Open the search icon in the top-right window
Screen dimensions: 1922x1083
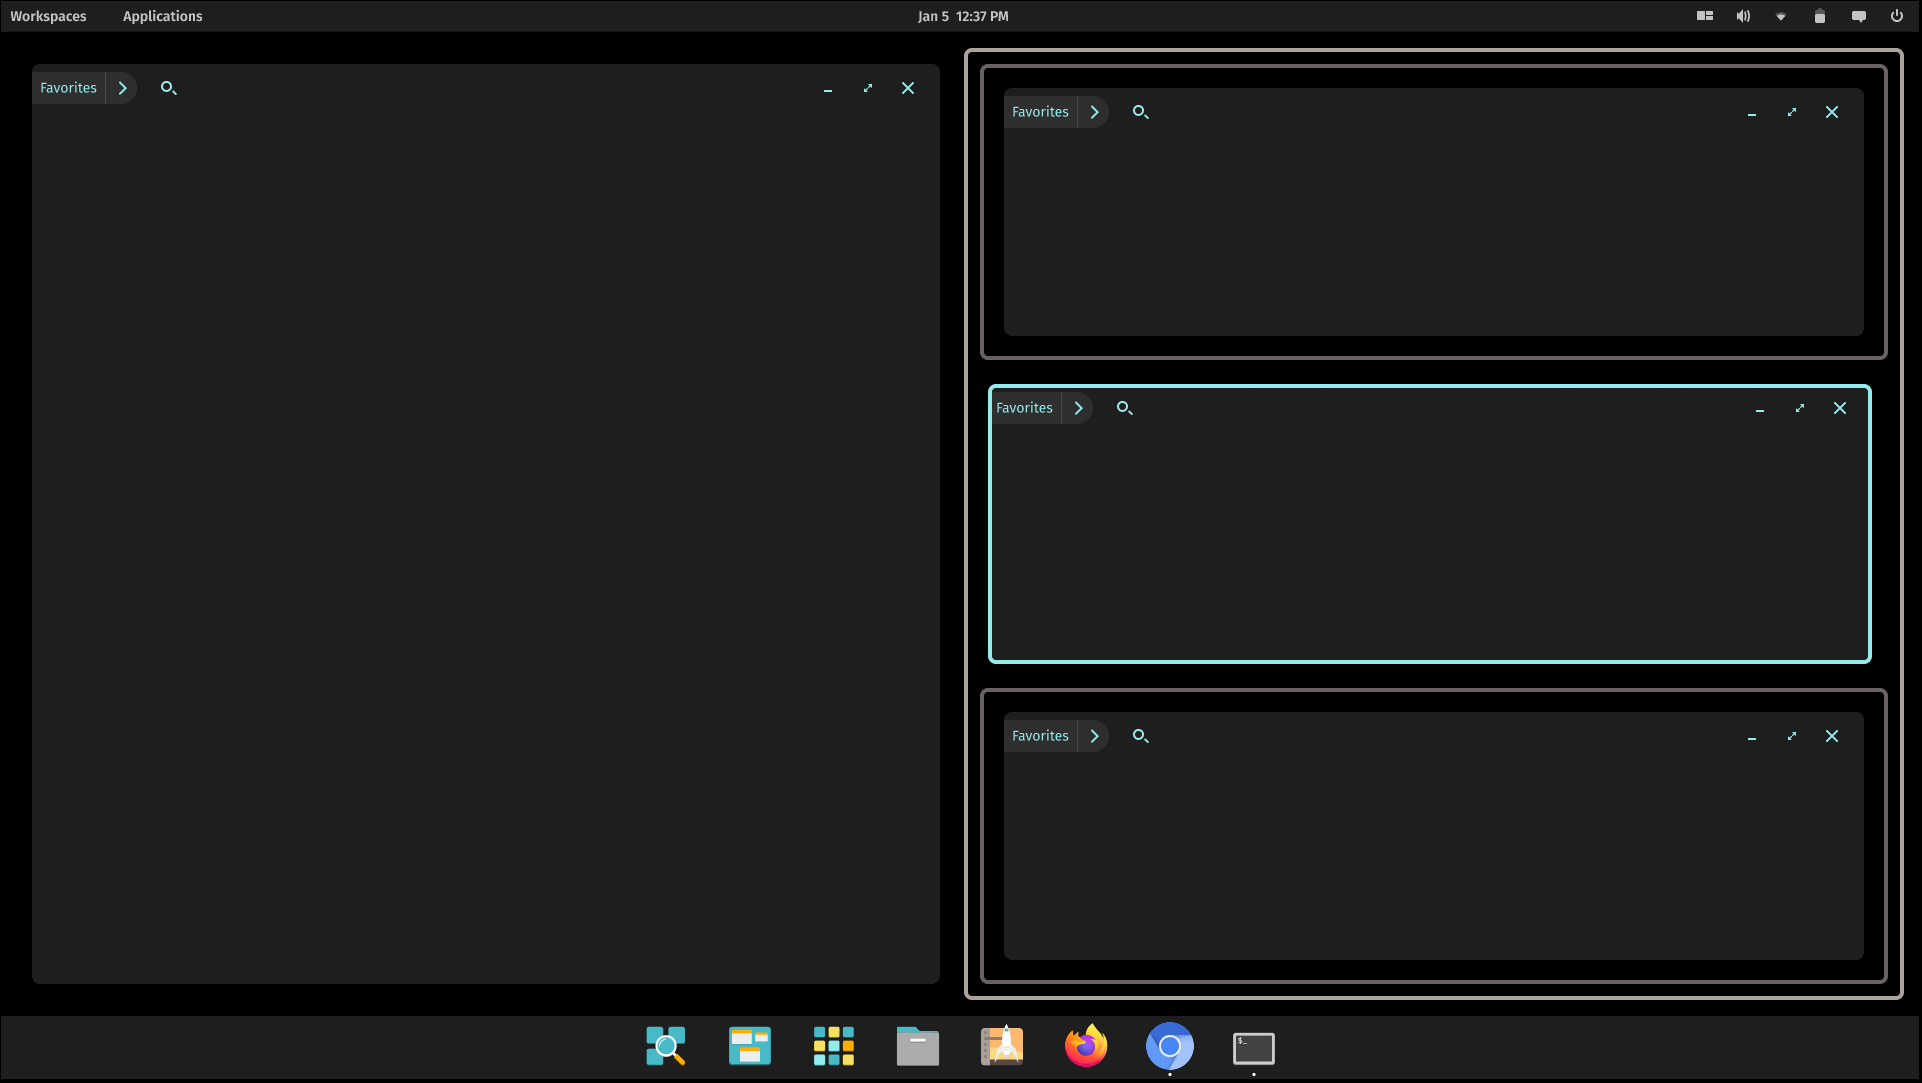coord(1140,112)
